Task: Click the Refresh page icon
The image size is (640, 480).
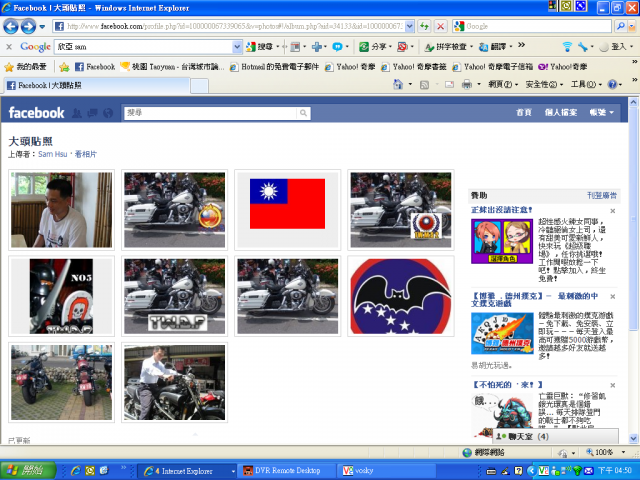Action: pos(424,27)
